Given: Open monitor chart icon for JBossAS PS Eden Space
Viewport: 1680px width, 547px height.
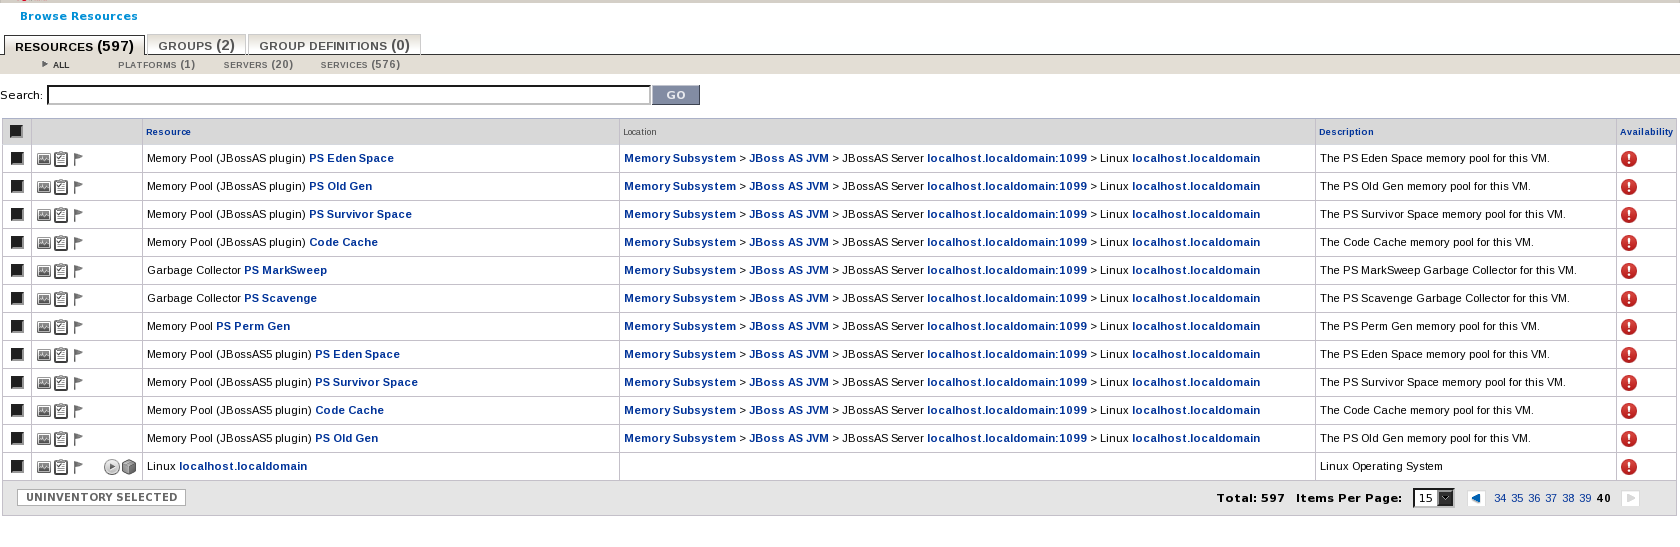Looking at the screenshot, I should click(44, 159).
